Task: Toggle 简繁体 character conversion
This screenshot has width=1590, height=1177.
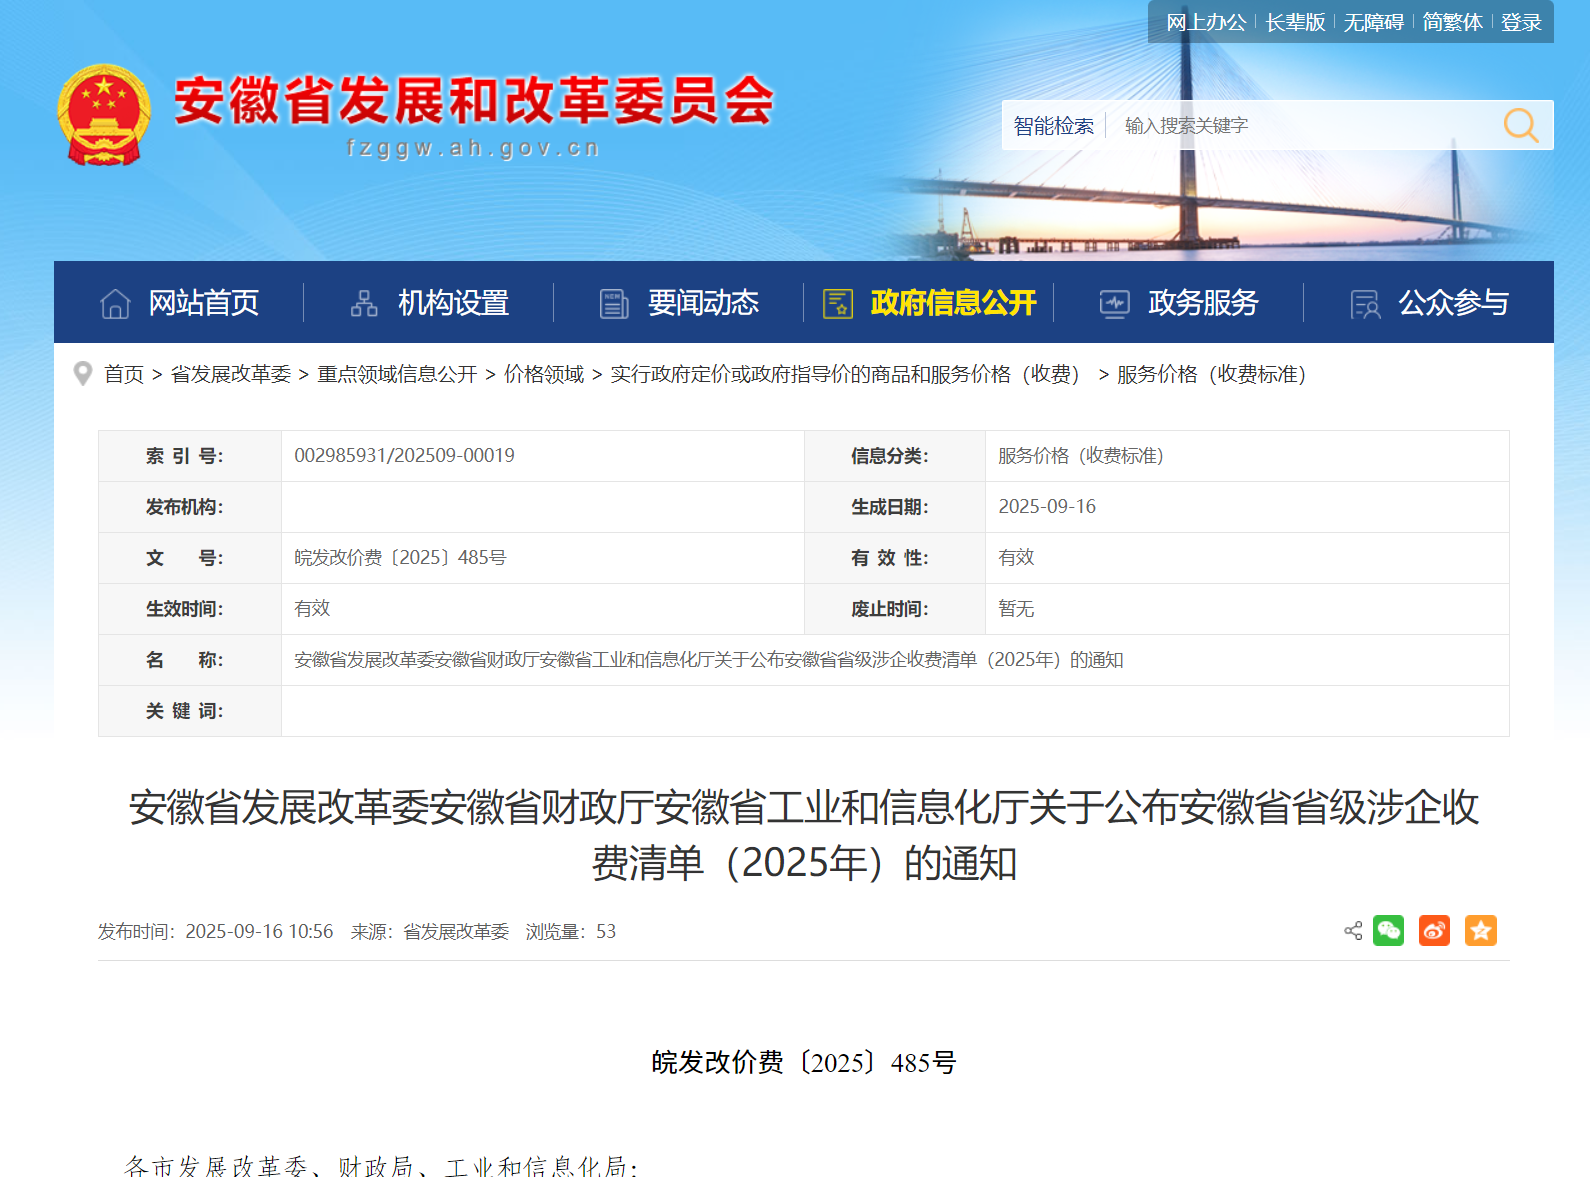Action: click(x=1452, y=22)
